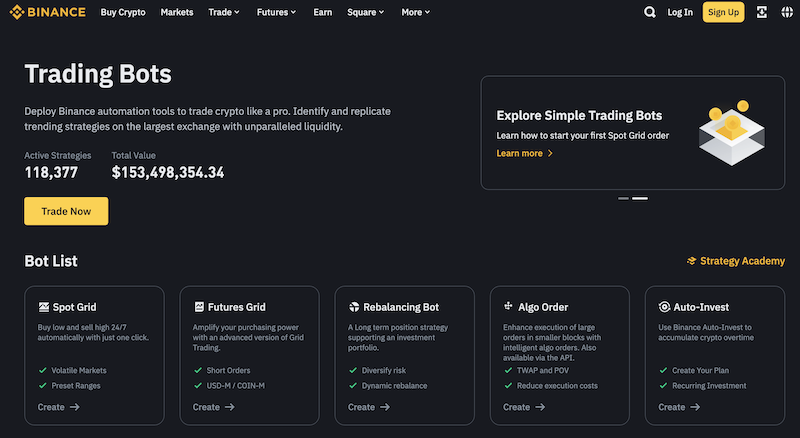Click the Spot Grid card title
The height and width of the screenshot is (438, 800).
[x=74, y=307]
